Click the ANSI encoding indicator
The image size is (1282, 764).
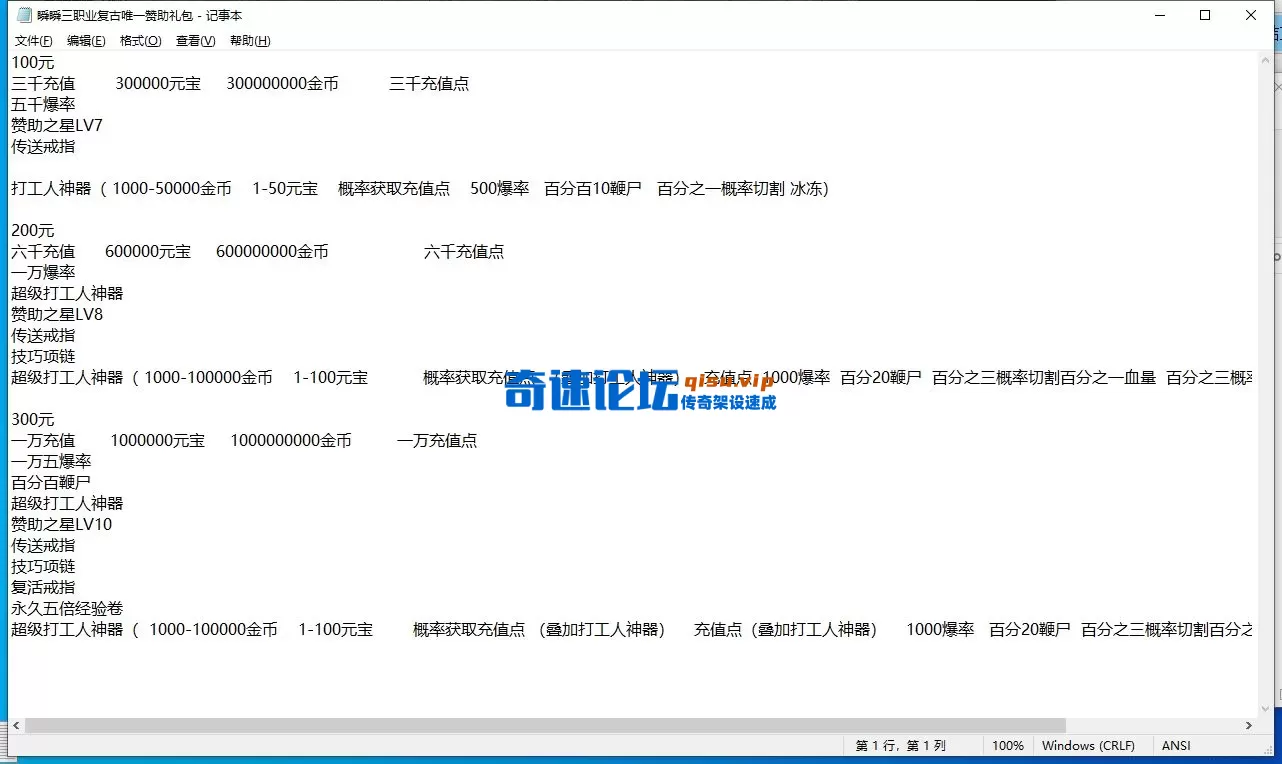(1175, 745)
